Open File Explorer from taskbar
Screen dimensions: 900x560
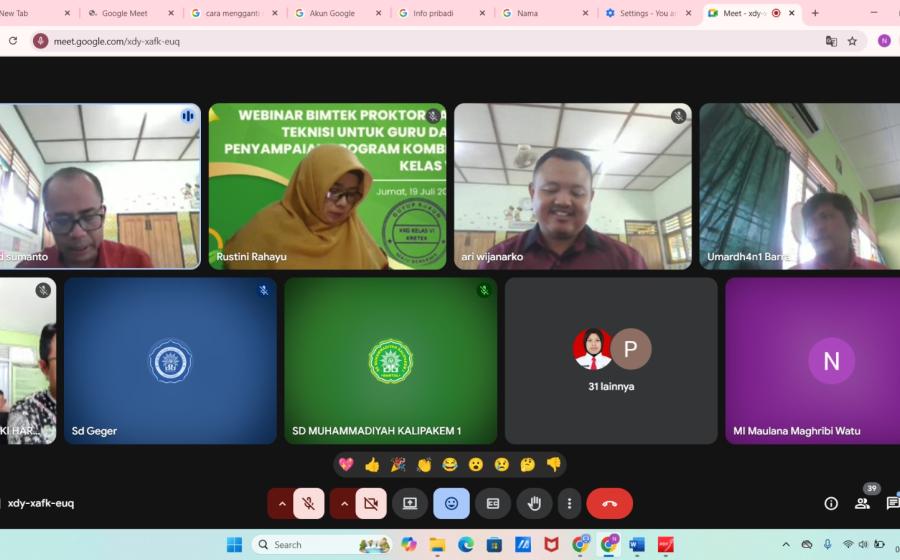[x=437, y=545]
